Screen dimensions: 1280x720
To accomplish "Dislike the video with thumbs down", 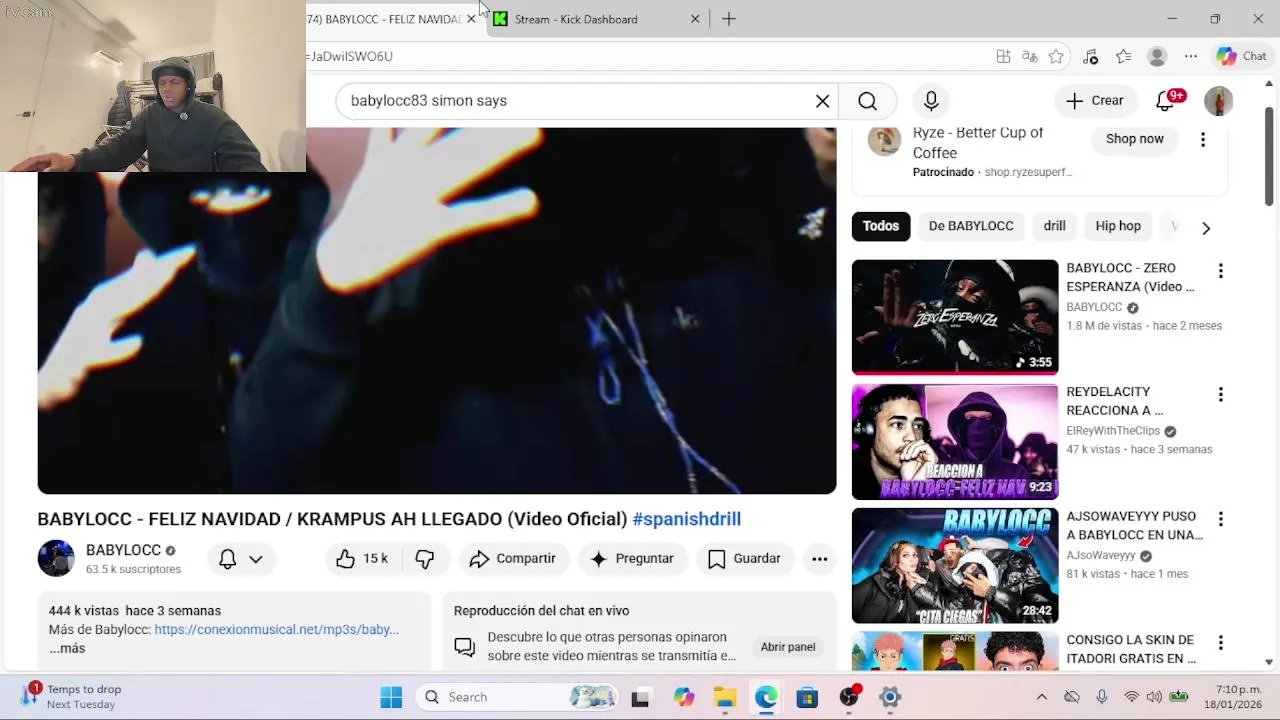I will point(425,559).
